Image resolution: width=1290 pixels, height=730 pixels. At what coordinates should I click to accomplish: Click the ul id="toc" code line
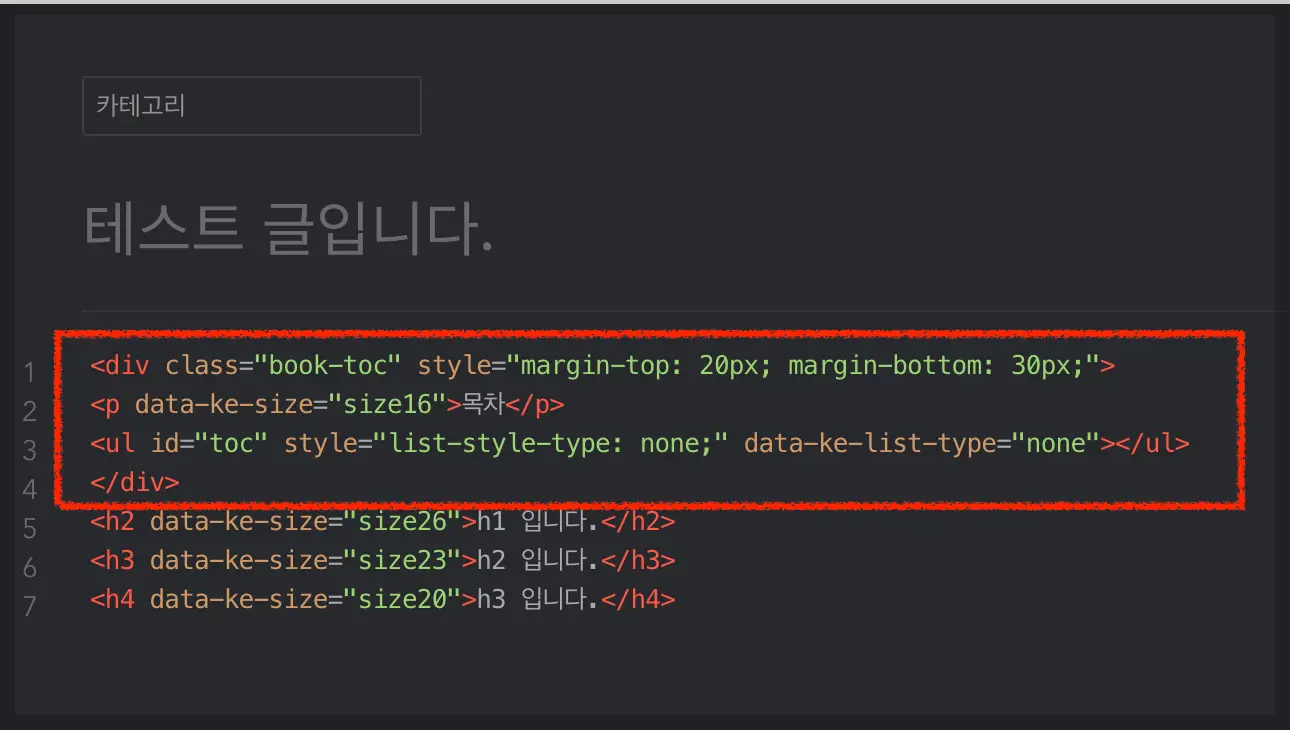640,444
